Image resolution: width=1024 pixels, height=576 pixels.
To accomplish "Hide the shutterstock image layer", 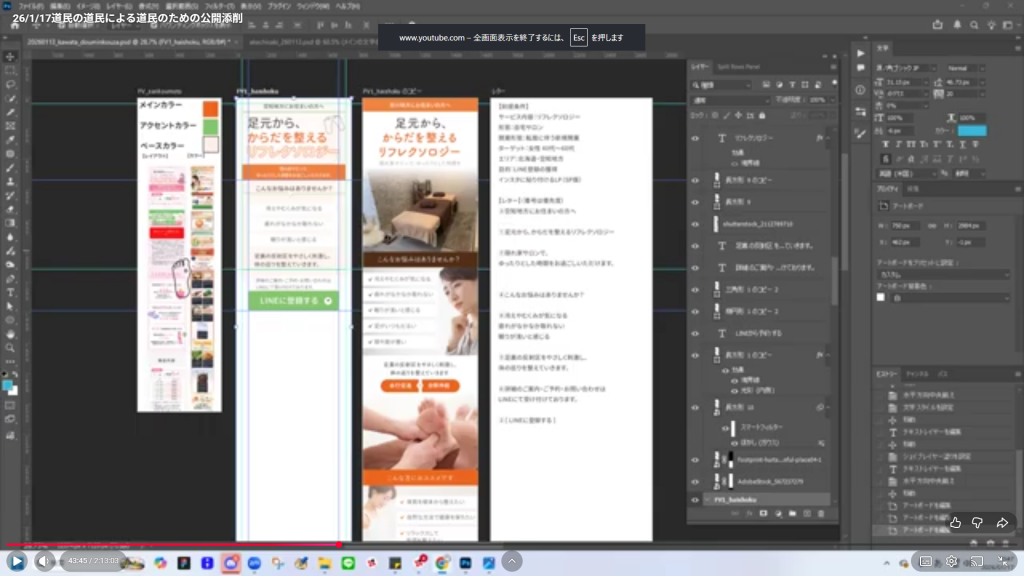I will click(695, 224).
